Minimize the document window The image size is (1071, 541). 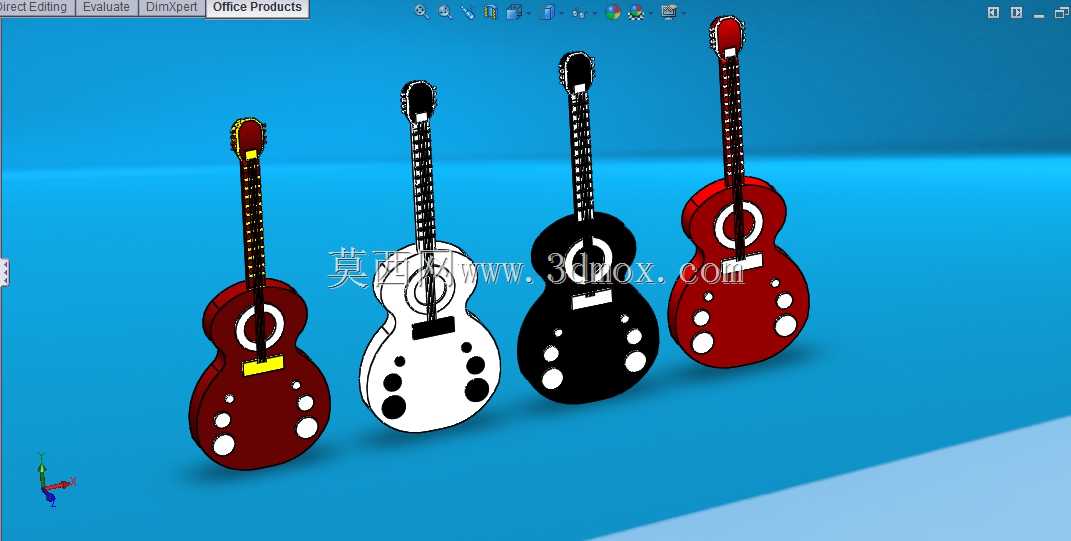pos(1039,14)
